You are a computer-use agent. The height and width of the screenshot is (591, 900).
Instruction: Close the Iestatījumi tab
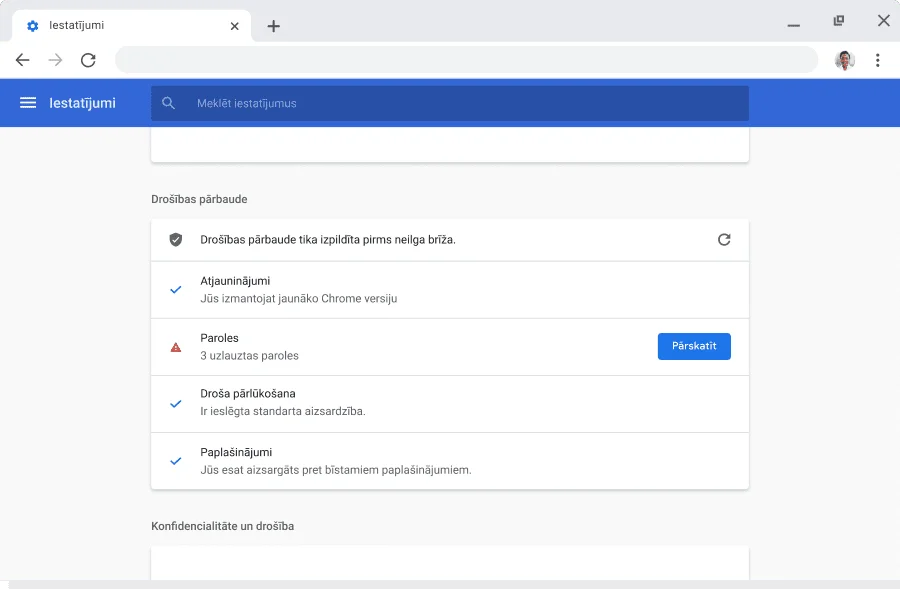pyautogui.click(x=235, y=26)
